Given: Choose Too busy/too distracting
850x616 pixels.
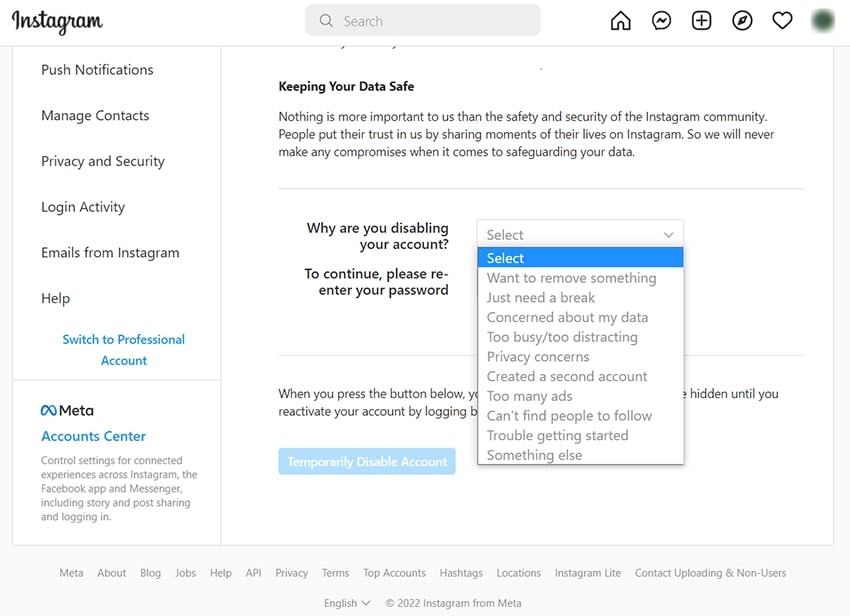Looking at the screenshot, I should pyautogui.click(x=580, y=337).
